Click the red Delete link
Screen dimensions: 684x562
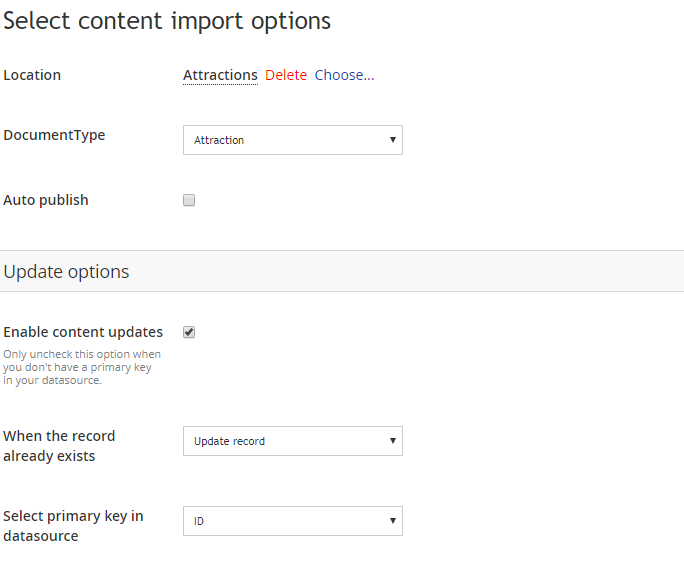pos(286,75)
